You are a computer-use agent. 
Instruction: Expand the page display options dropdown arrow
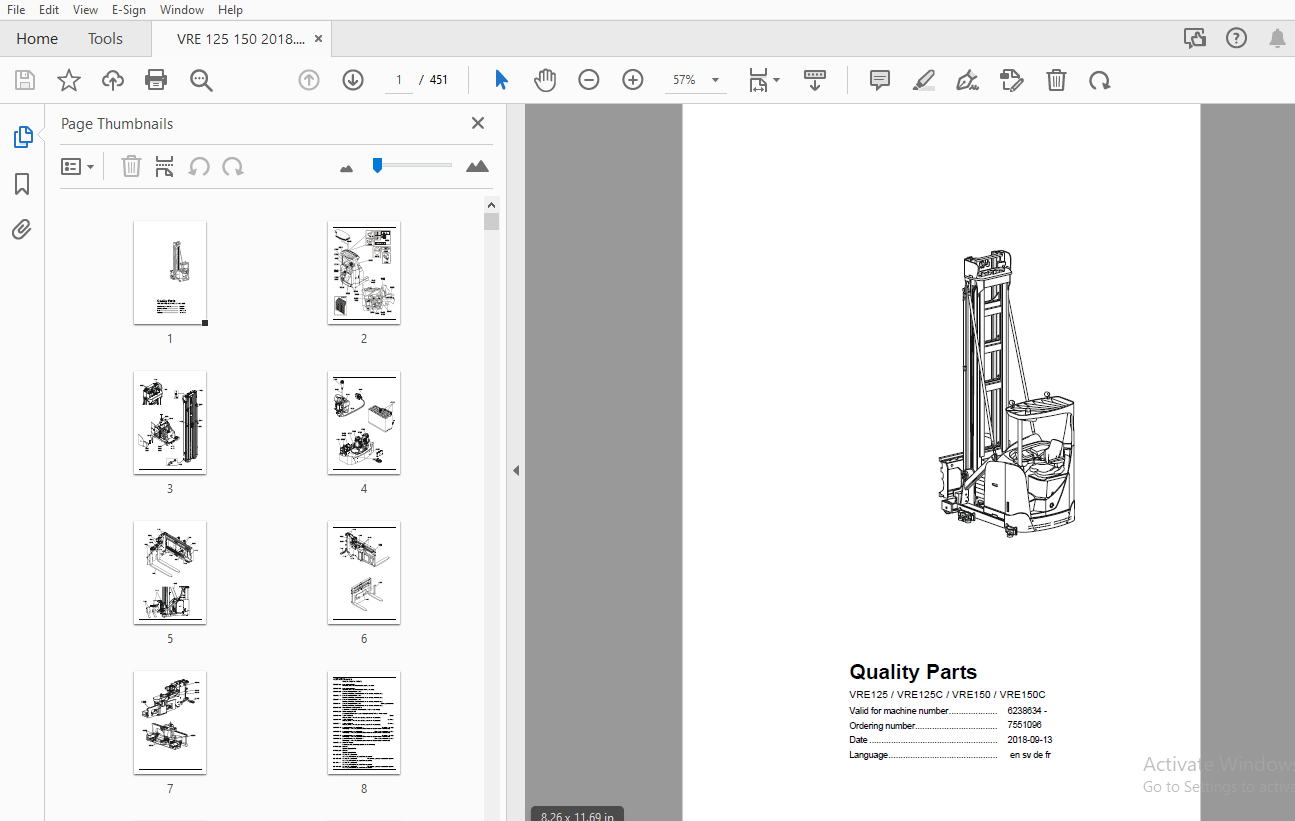(777, 78)
